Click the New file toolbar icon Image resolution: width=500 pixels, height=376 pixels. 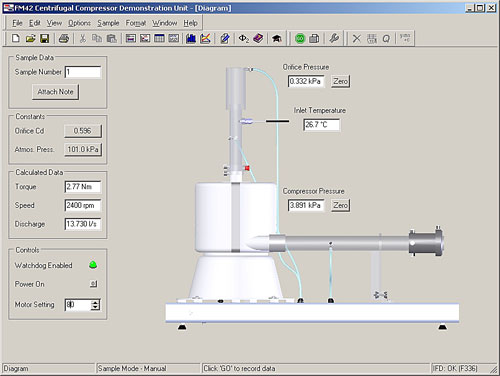click(15, 39)
